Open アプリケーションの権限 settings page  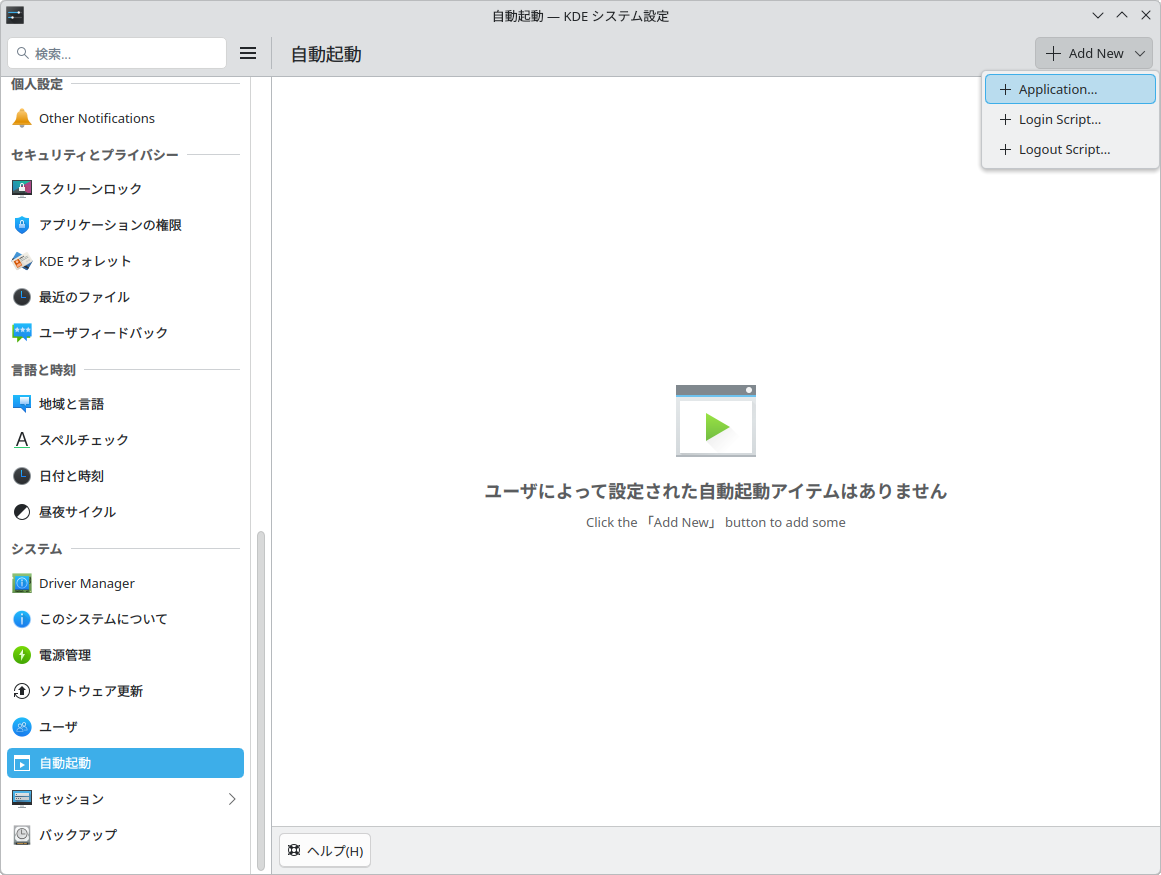coord(125,225)
